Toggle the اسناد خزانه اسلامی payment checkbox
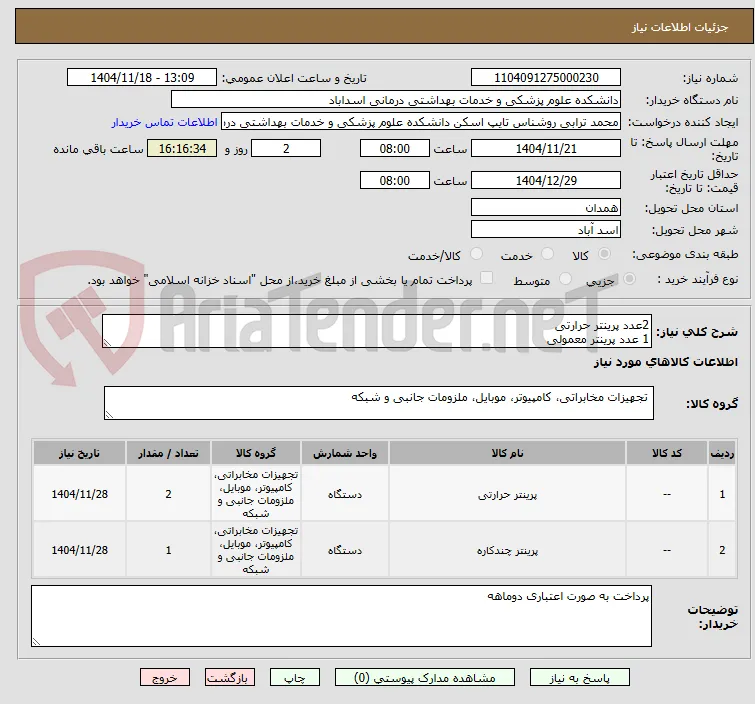Screen dimensions: 755x704 [487, 278]
